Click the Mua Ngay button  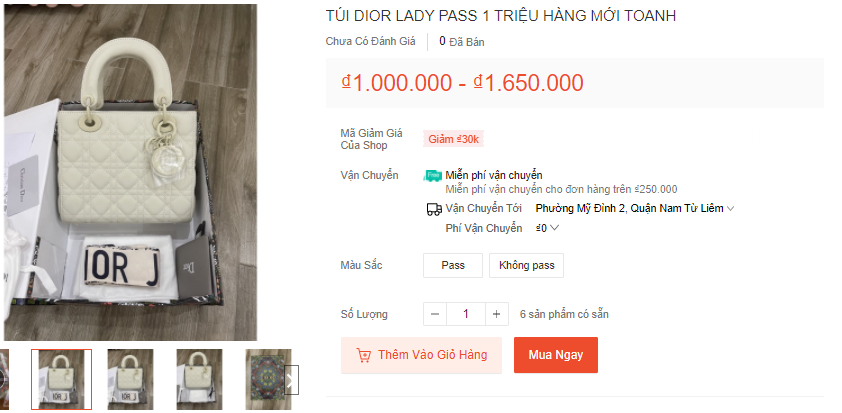click(556, 355)
